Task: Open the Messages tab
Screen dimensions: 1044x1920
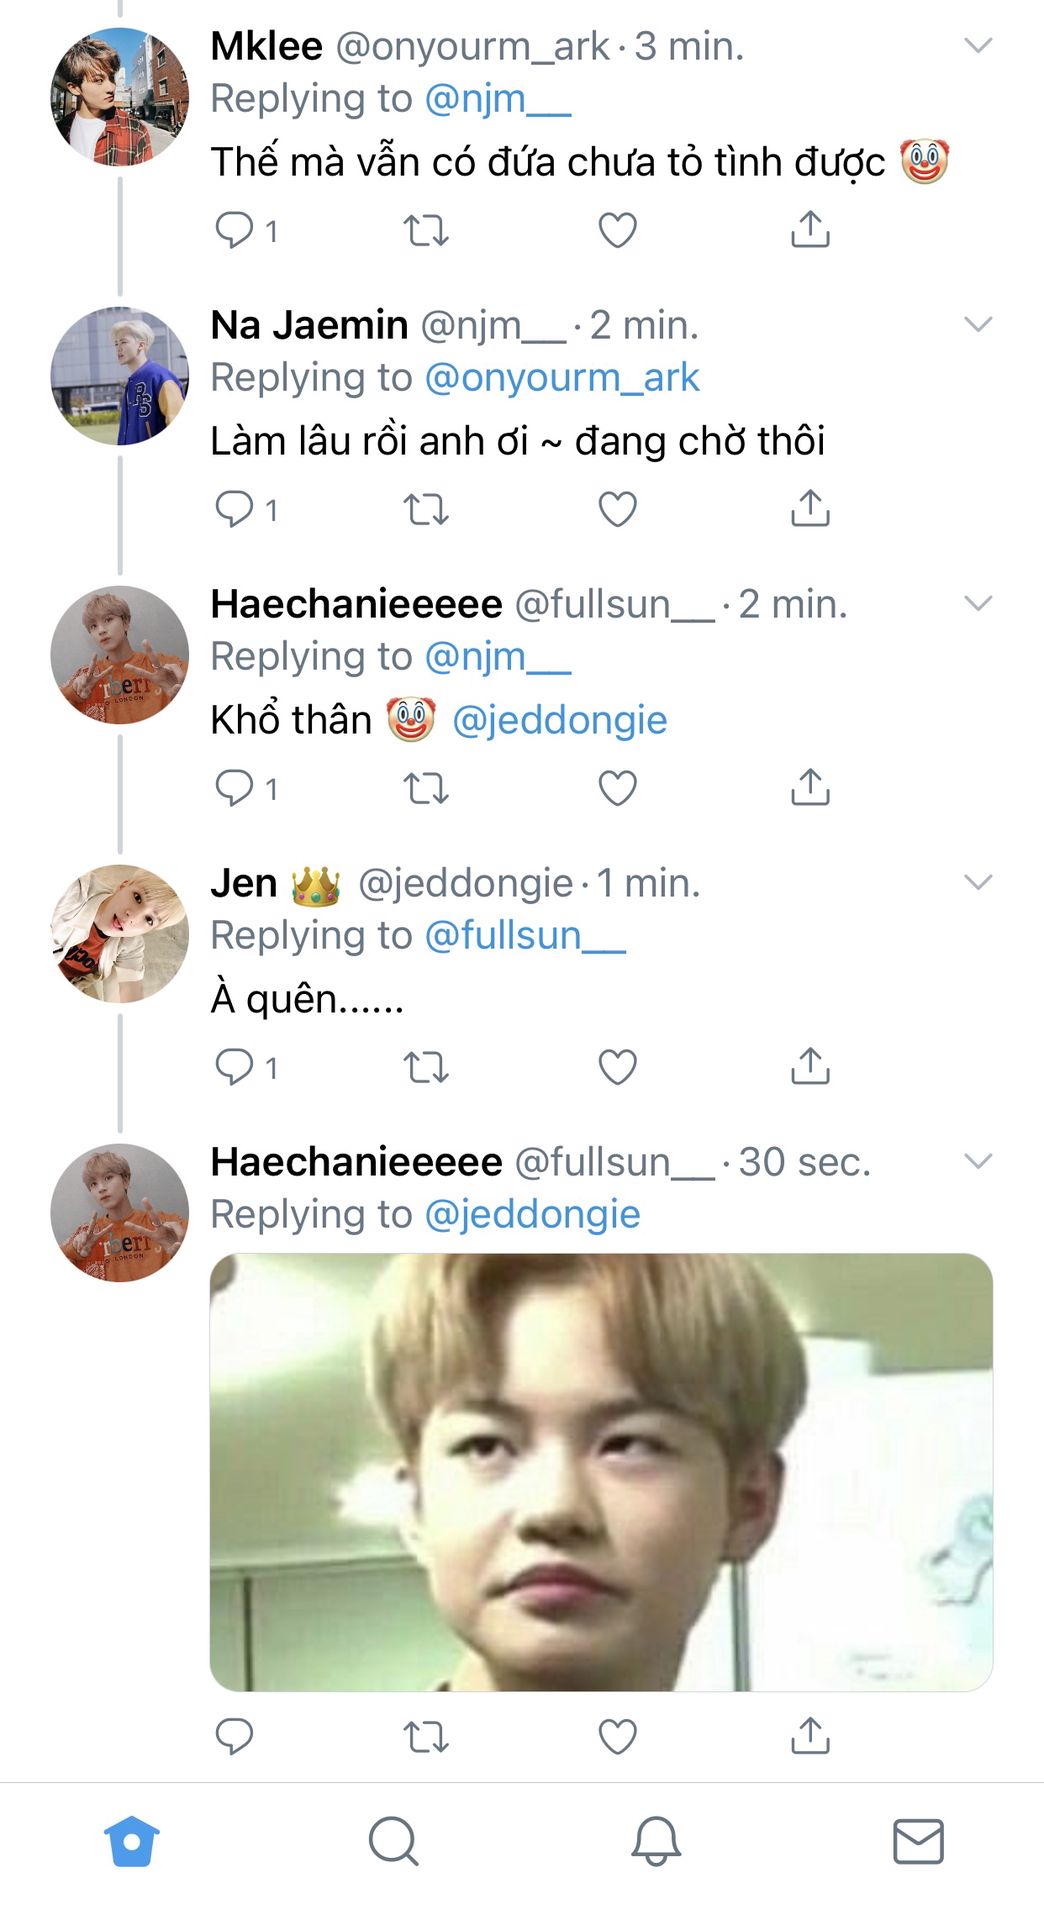Action: pyautogui.click(x=918, y=1841)
